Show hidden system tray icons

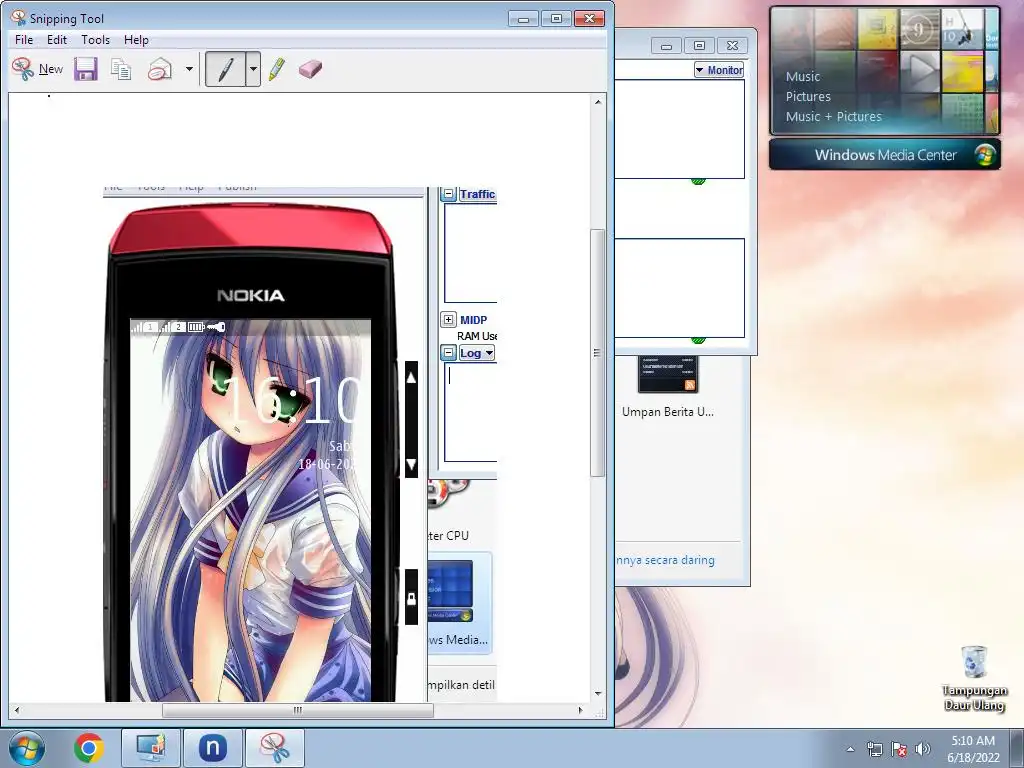click(x=850, y=749)
